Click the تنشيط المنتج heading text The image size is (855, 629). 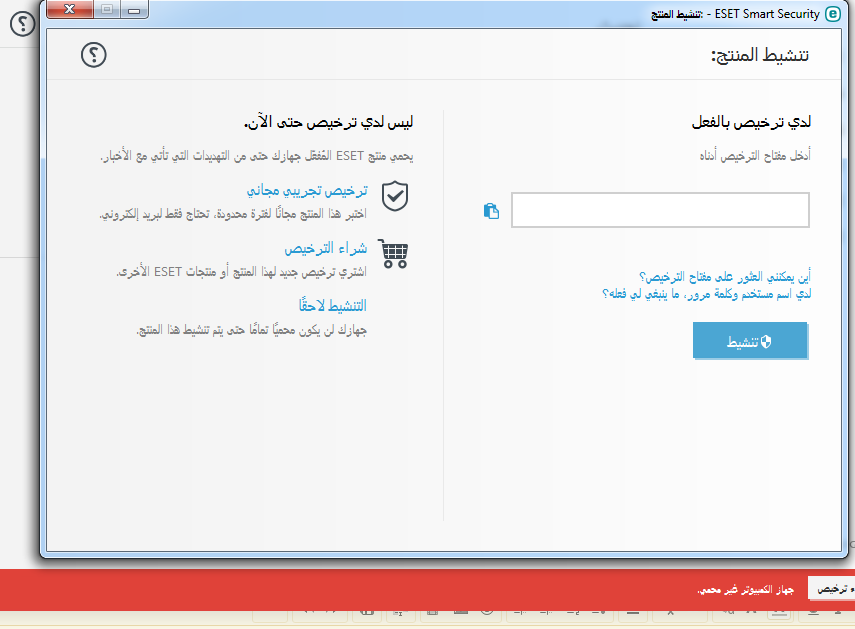point(760,55)
